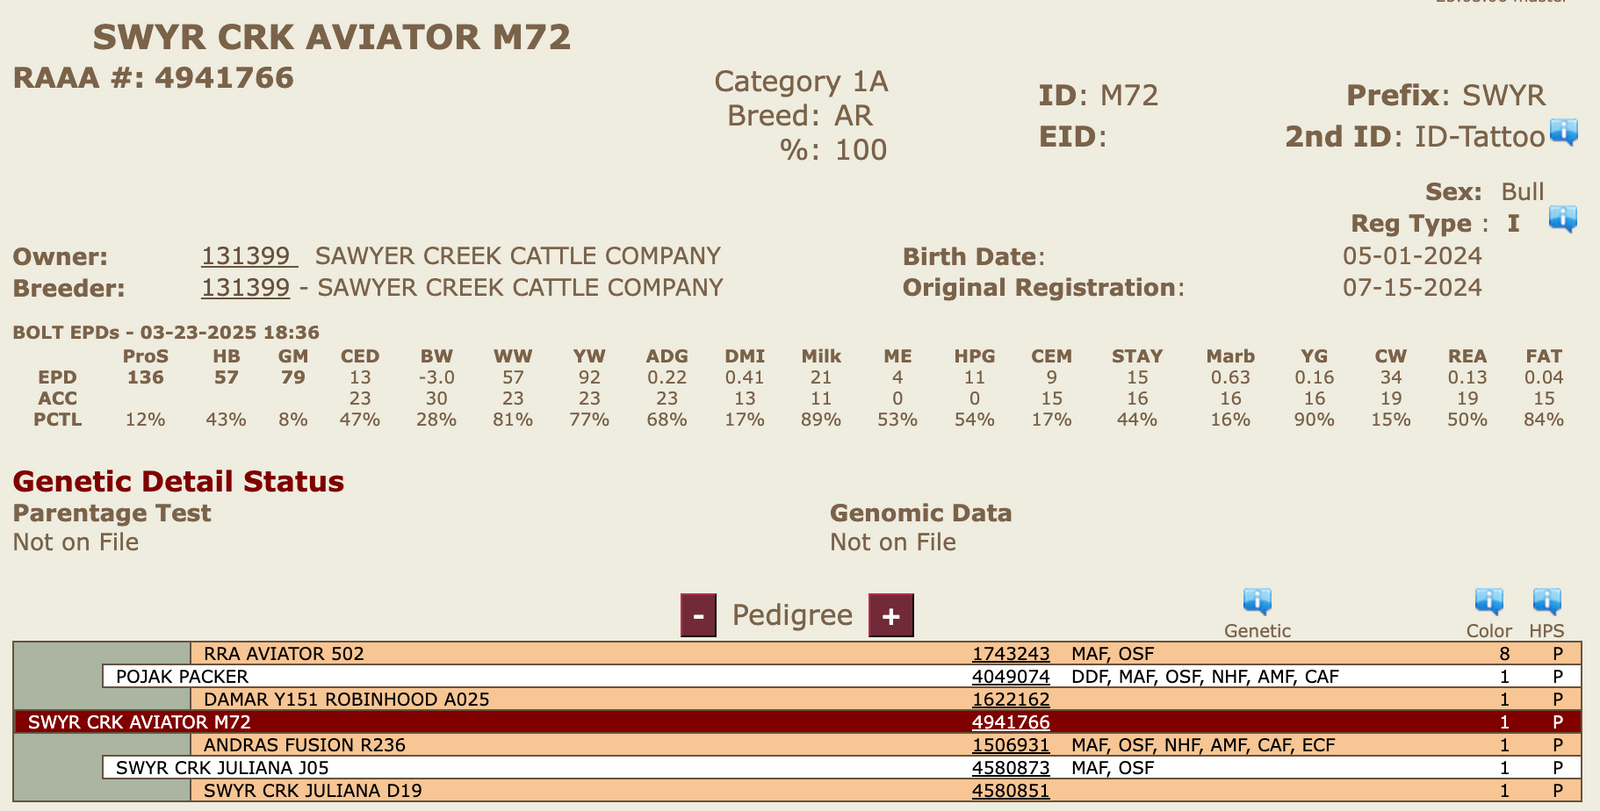Open ANDRAS FUSION R236 registration 1506931

(1010, 746)
